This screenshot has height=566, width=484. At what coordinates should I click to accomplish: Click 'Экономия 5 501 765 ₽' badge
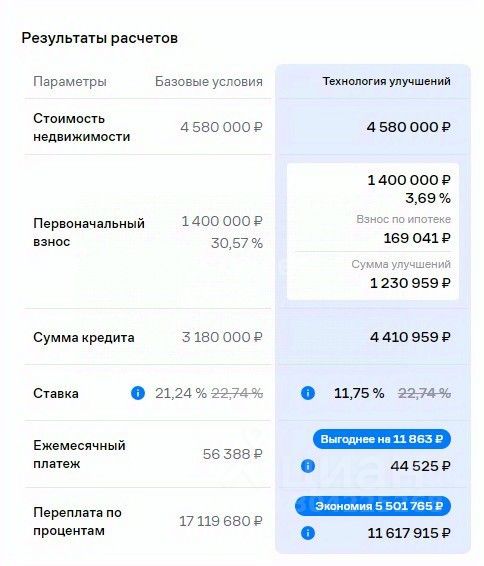(373, 506)
